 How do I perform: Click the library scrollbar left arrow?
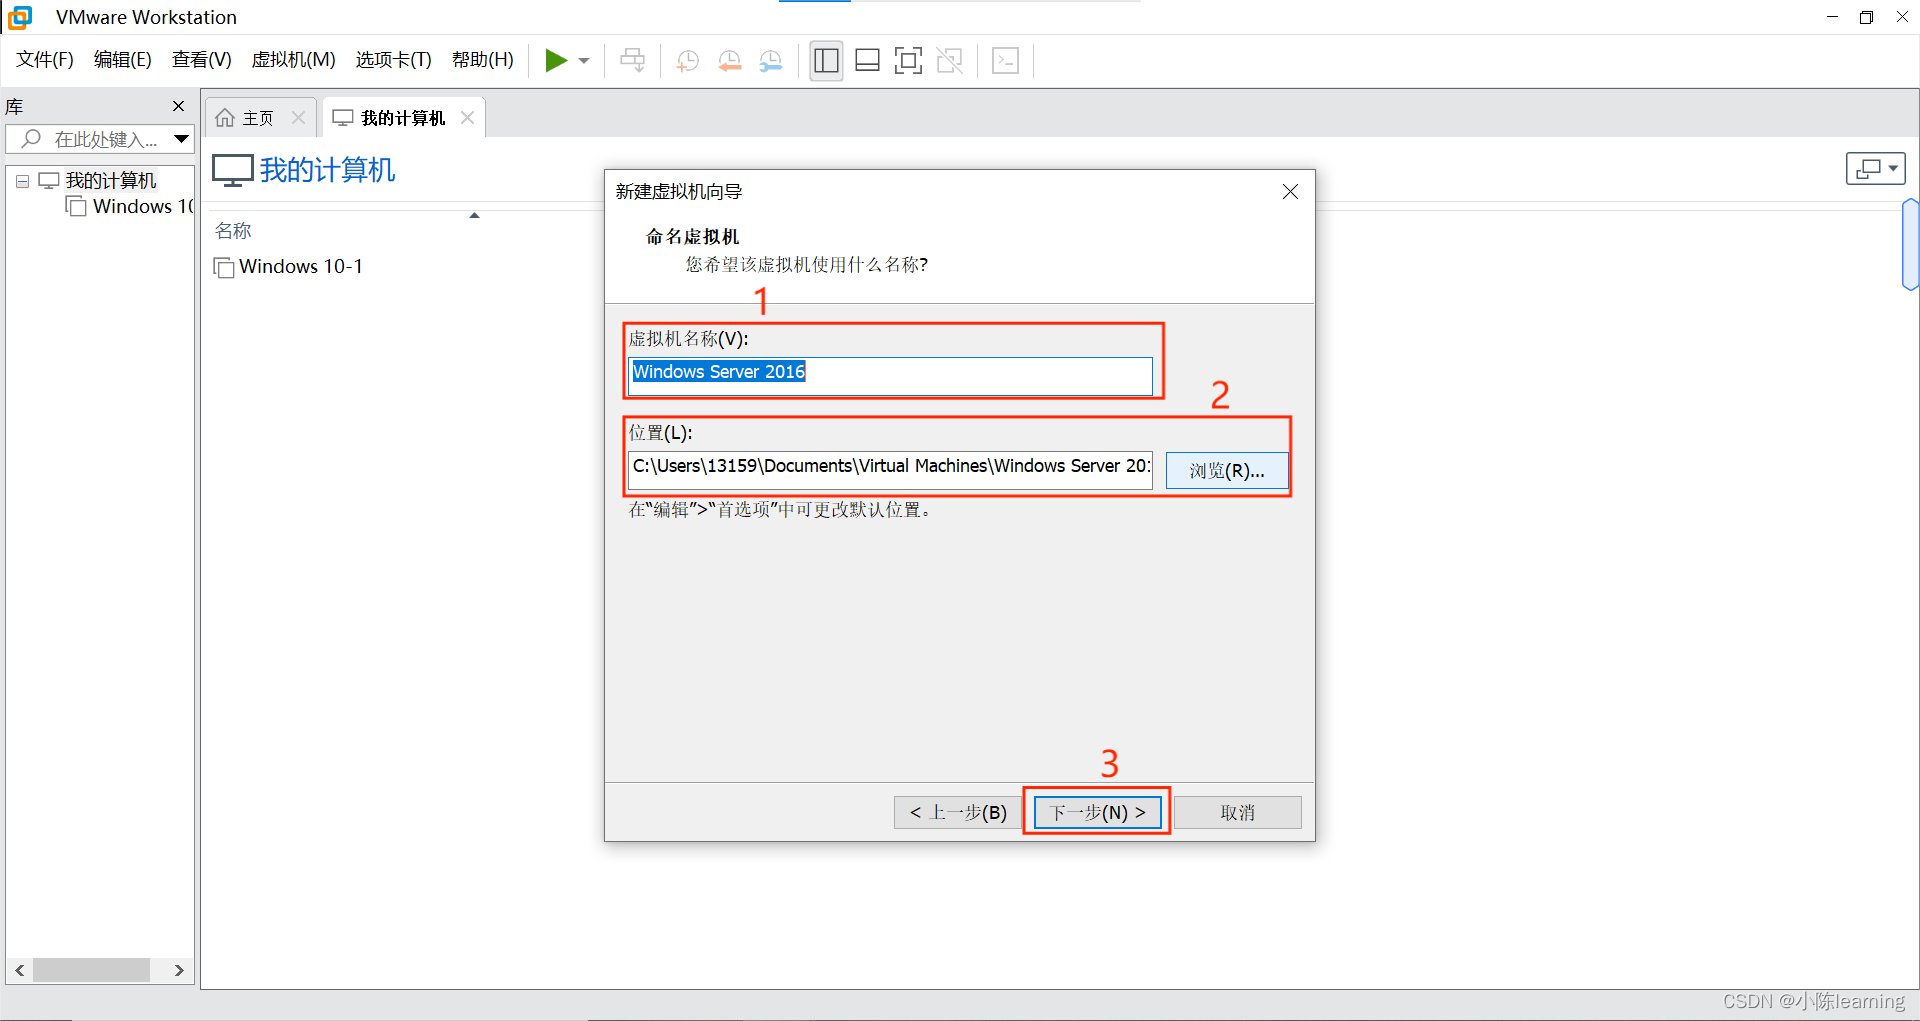20,970
